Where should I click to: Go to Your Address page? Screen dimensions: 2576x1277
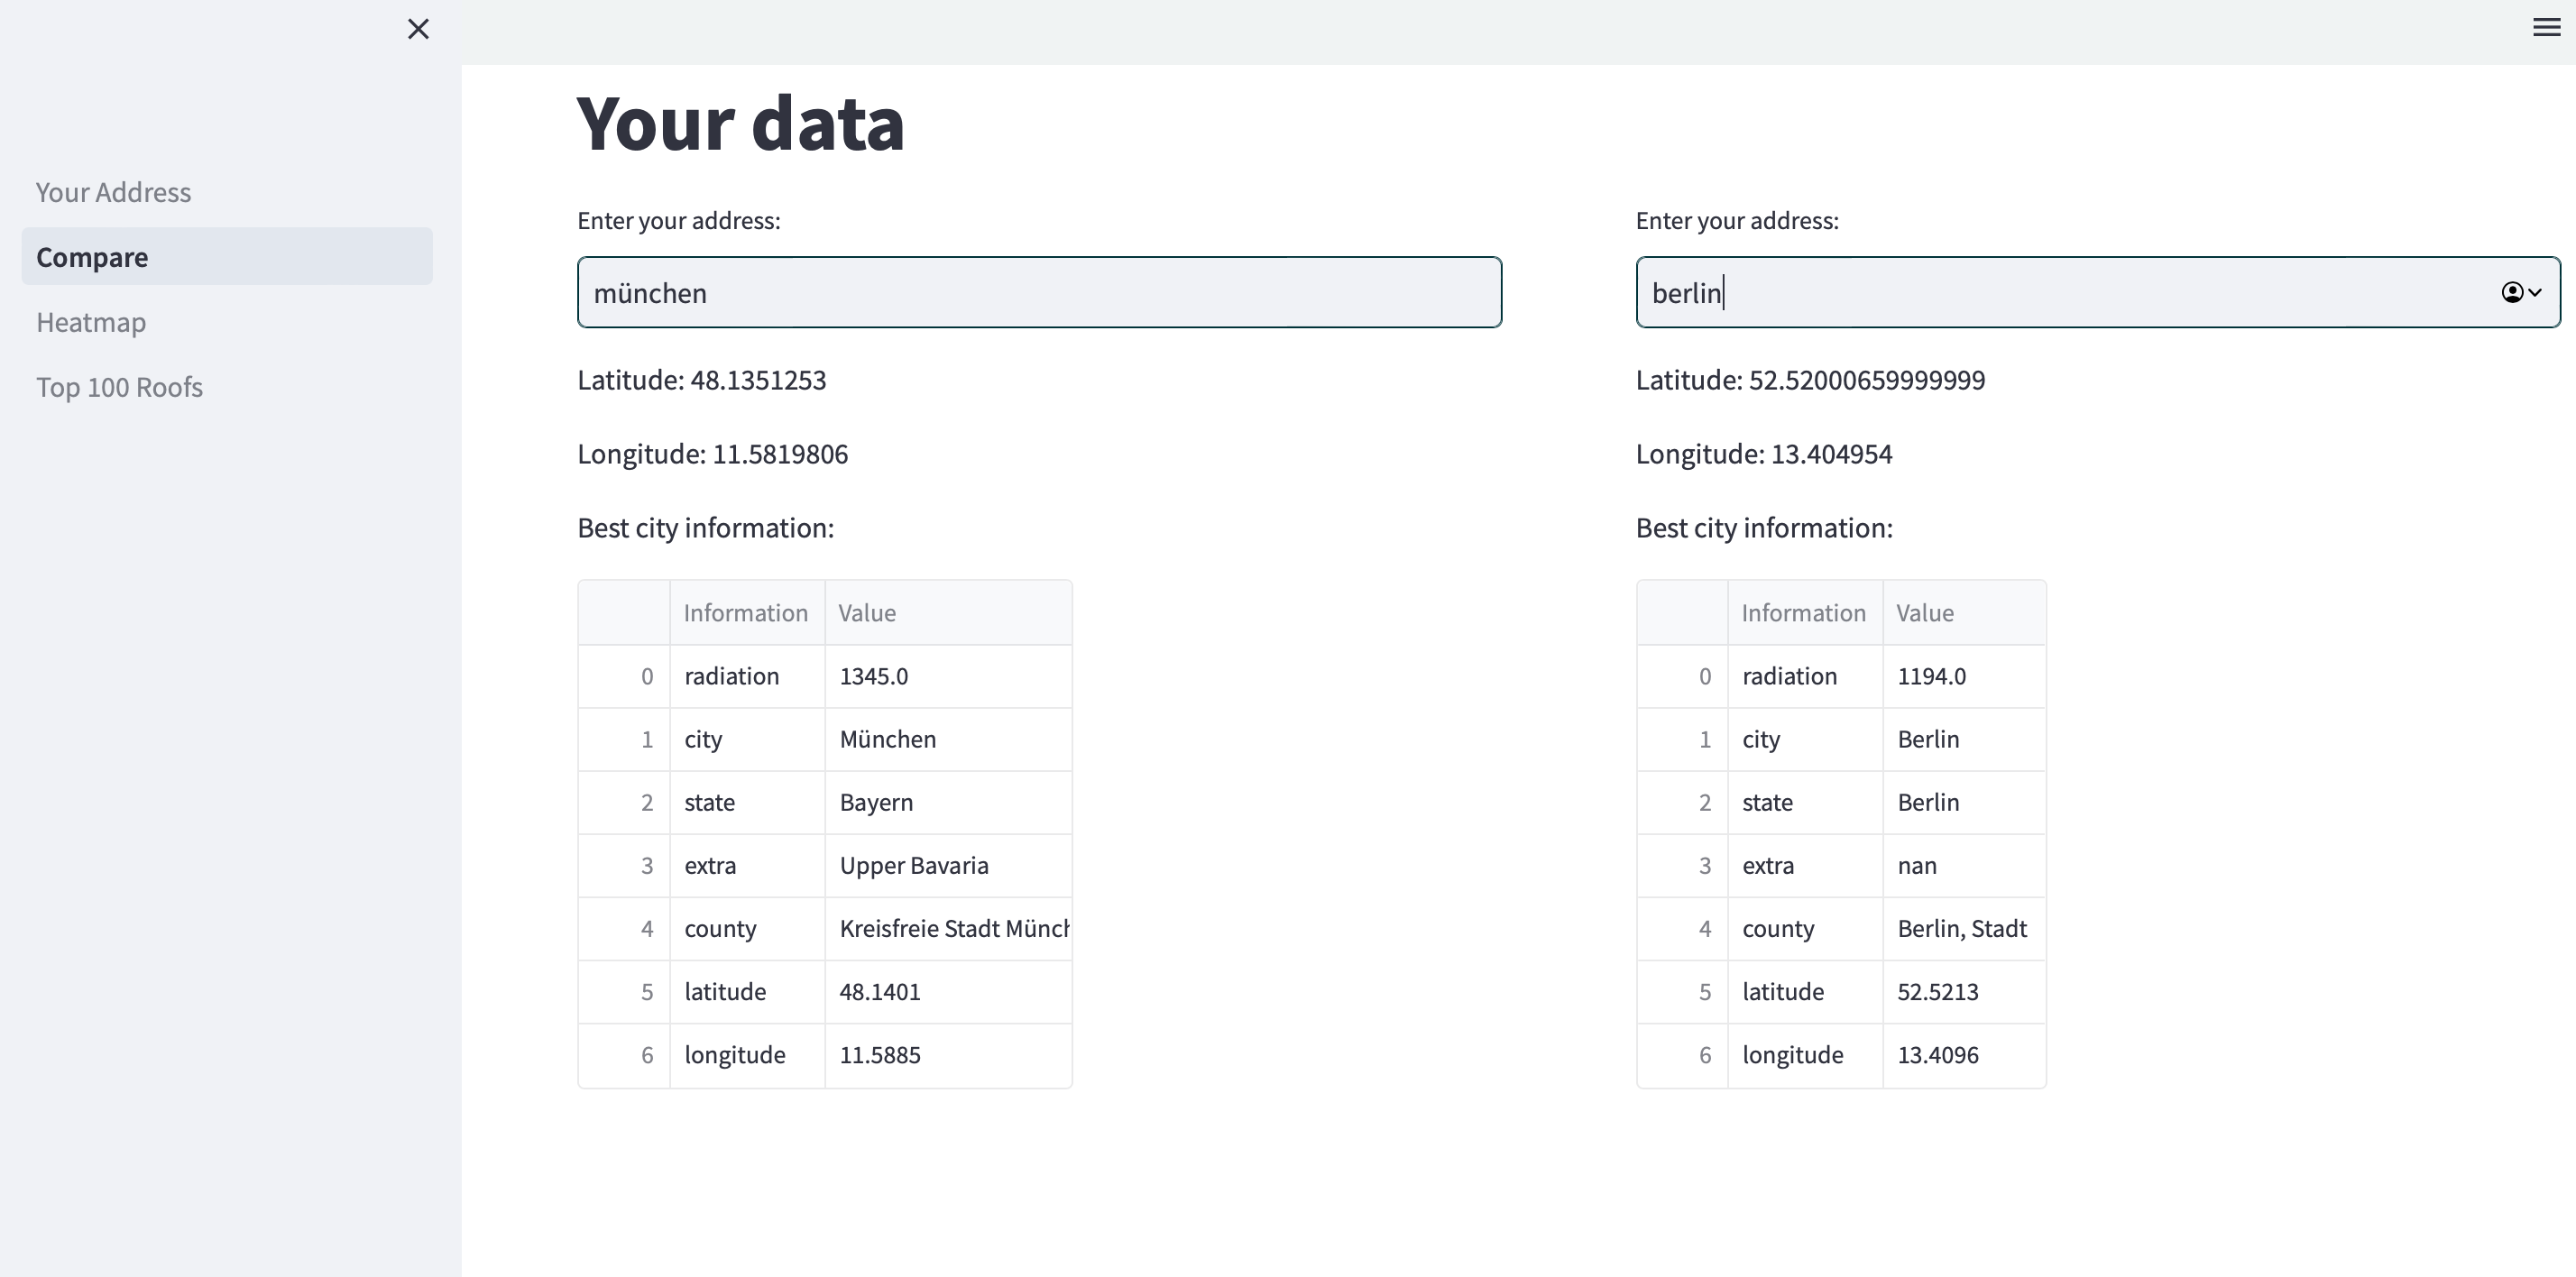113,192
